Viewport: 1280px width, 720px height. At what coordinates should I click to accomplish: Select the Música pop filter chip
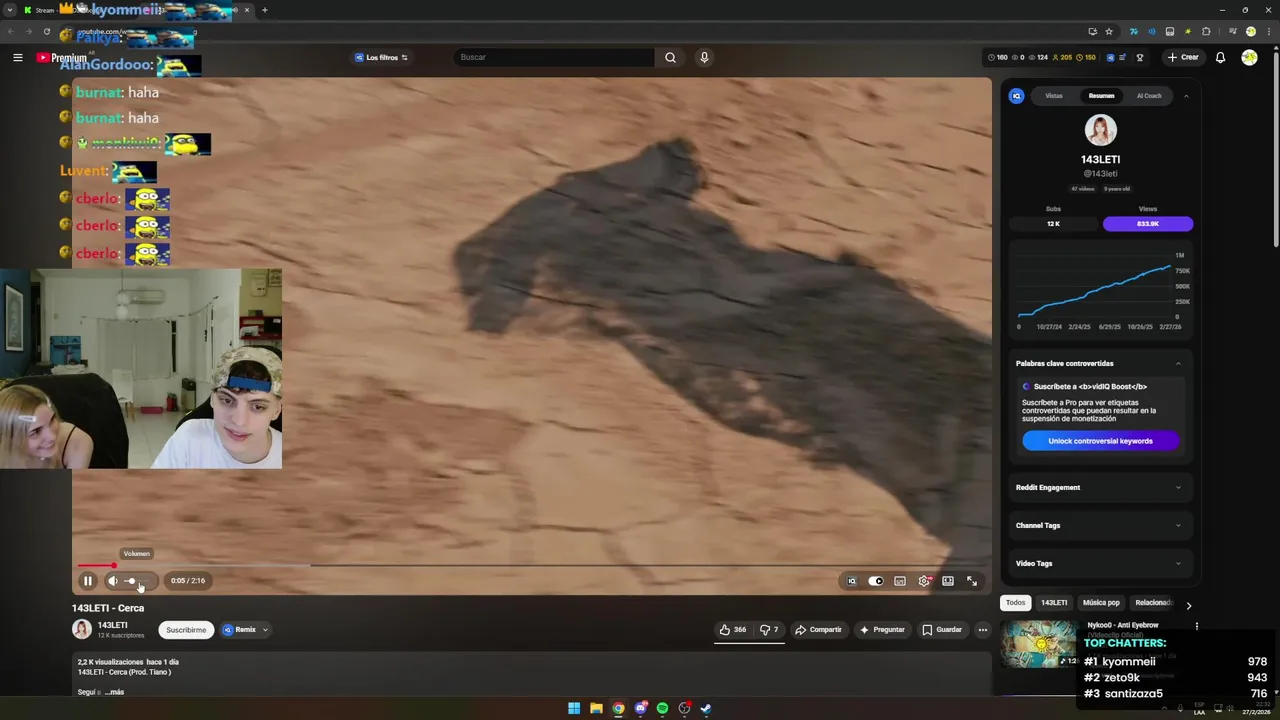coord(1101,603)
